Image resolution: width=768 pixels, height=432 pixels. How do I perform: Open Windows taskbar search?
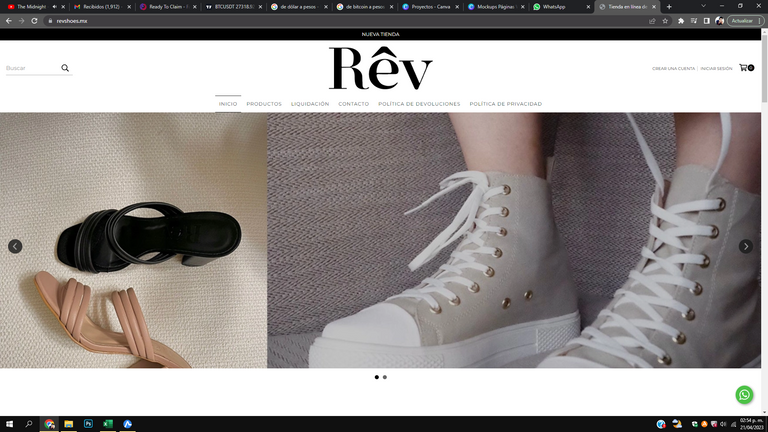29,424
